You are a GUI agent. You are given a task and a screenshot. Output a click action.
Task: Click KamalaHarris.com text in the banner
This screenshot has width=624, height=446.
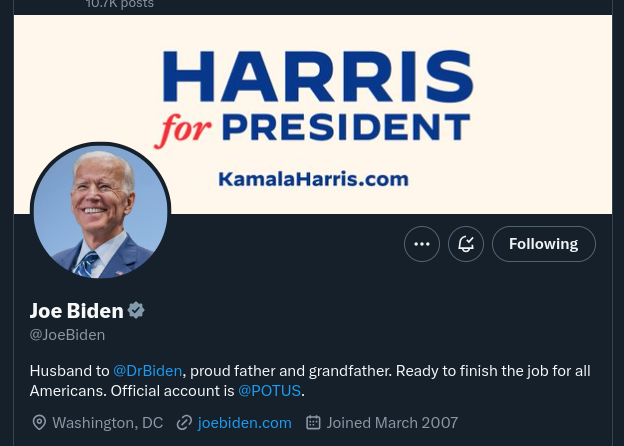(x=313, y=179)
